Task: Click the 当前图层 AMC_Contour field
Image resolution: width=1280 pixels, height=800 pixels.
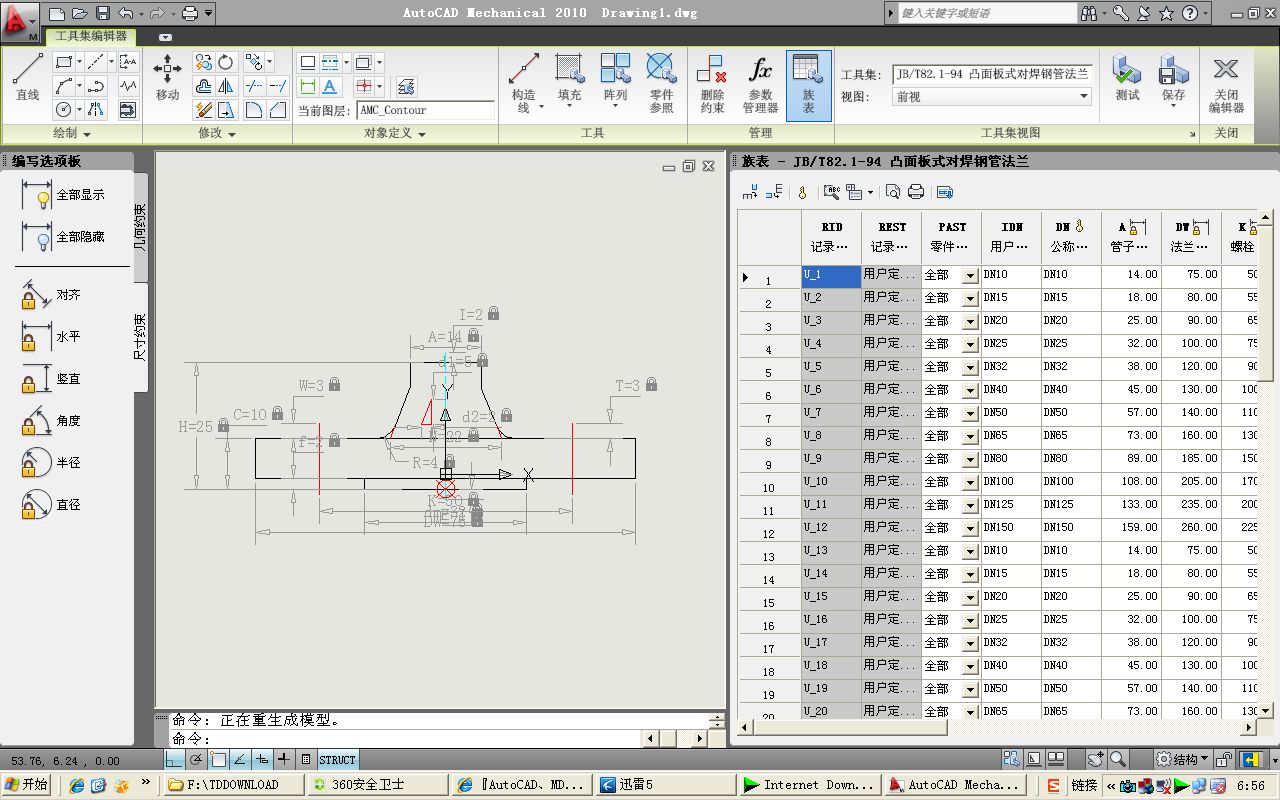Action: (x=425, y=110)
